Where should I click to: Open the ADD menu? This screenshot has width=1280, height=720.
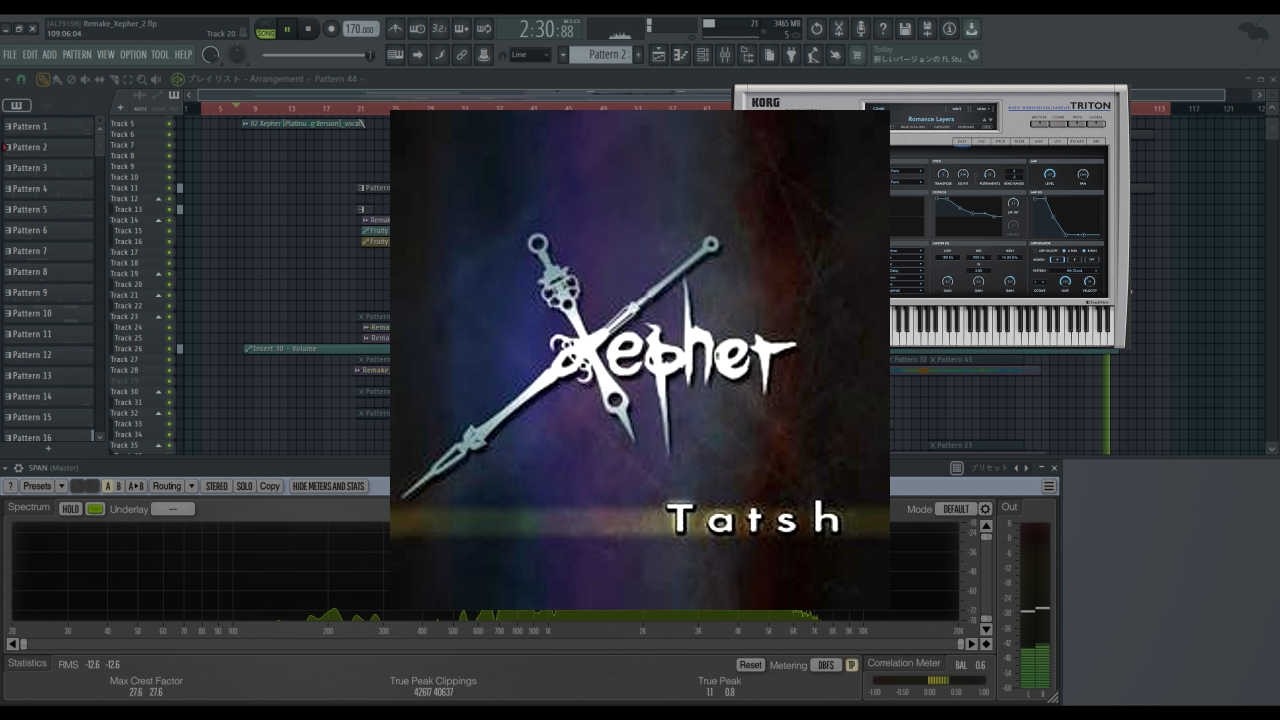coord(49,55)
